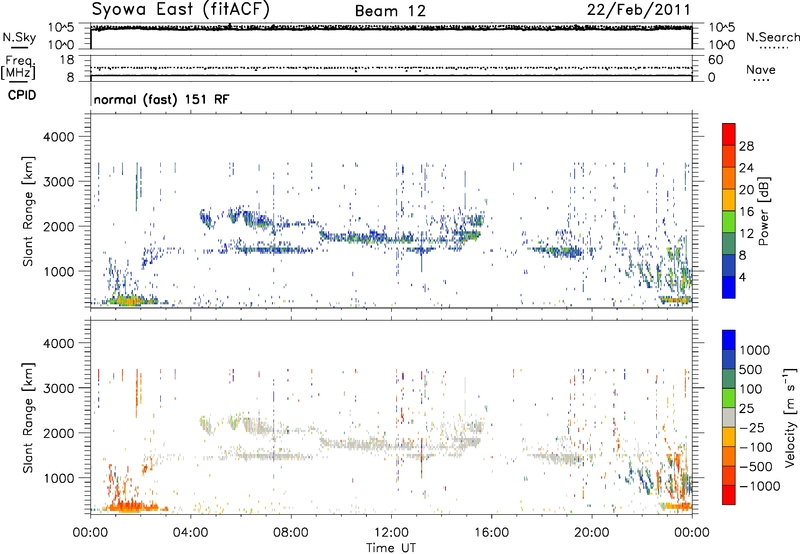The image size is (800, 554).
Task: Click the '1000' value on velocity scale
Action: point(755,350)
